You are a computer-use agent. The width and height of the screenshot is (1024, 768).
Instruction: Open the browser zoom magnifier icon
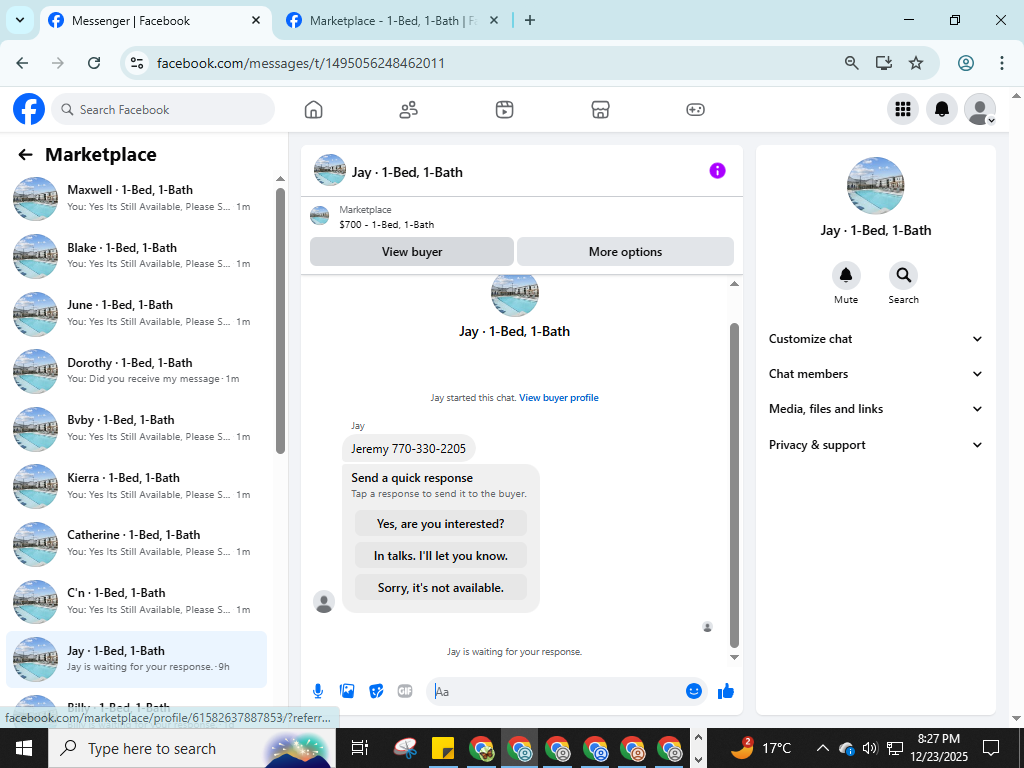851,63
